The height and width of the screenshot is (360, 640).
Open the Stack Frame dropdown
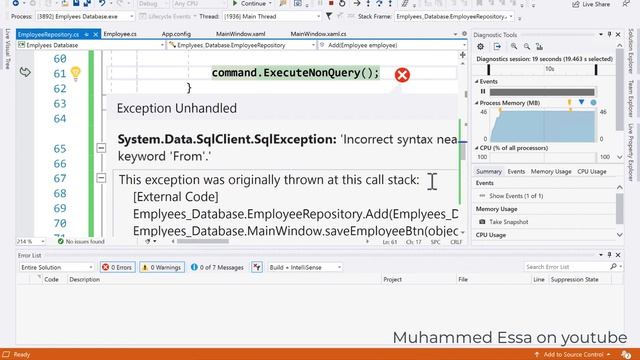[x=454, y=17]
